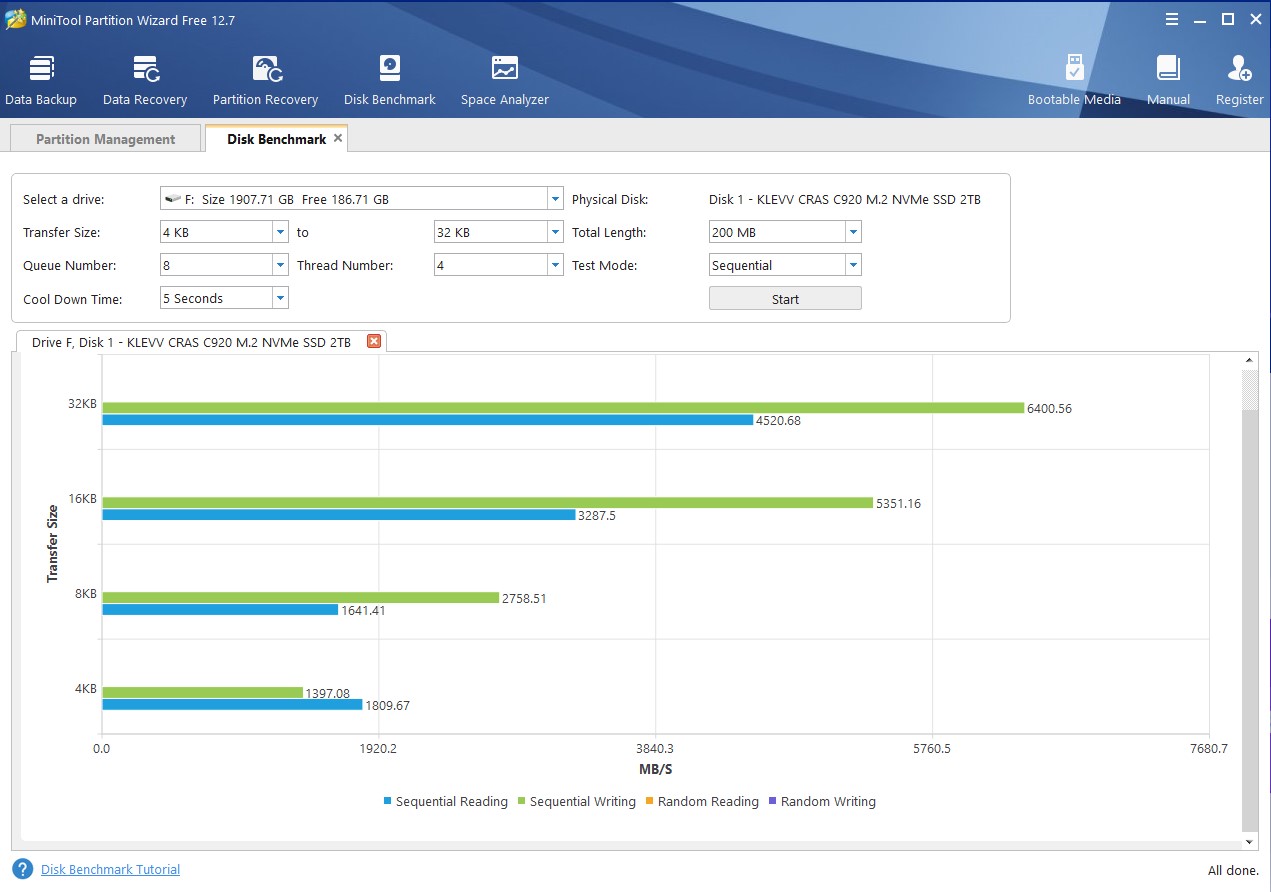The height and width of the screenshot is (892, 1271).
Task: Click the chart scrollbar up arrow
Action: [x=1249, y=361]
